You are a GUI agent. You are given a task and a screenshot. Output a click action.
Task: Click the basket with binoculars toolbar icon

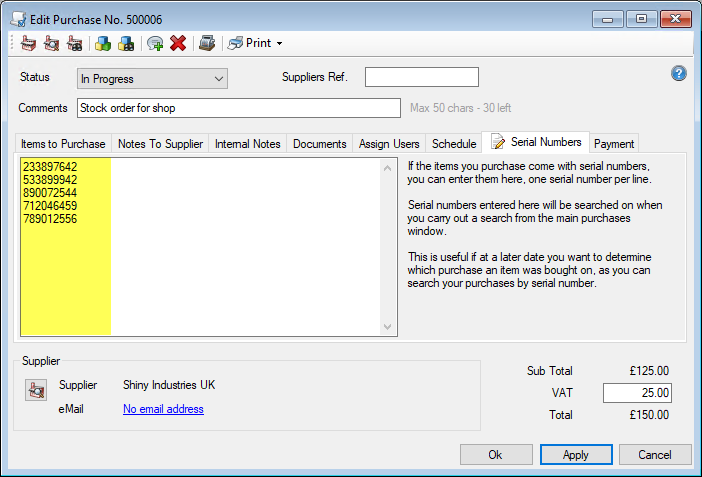pyautogui.click(x=74, y=43)
